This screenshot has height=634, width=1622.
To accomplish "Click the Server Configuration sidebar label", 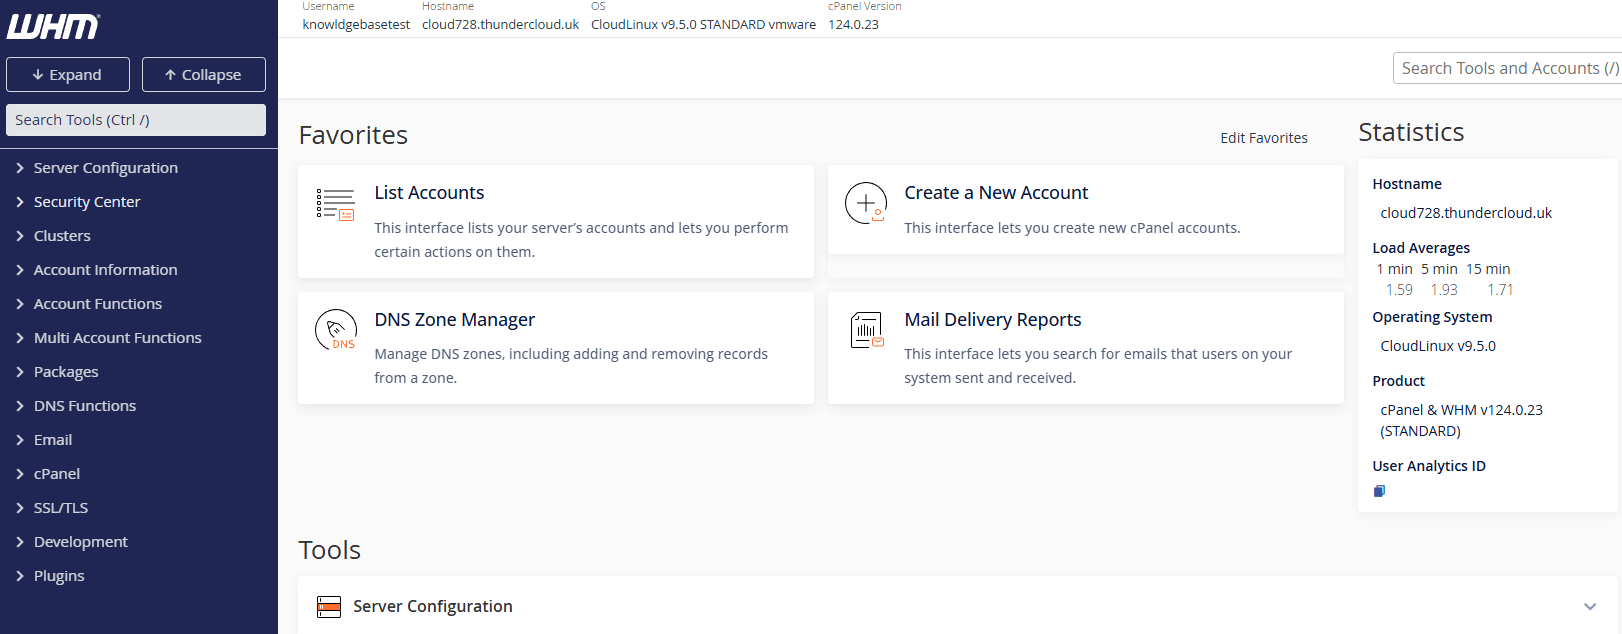I will pyautogui.click(x=106, y=168).
